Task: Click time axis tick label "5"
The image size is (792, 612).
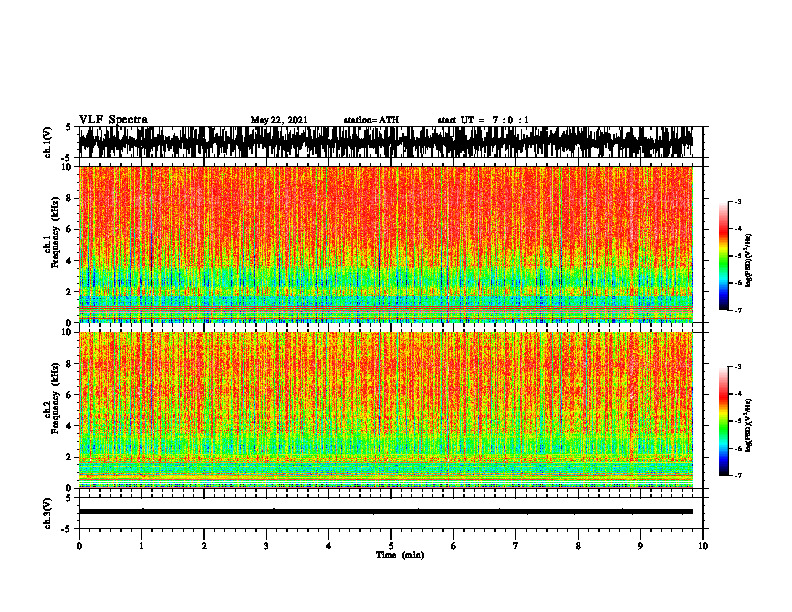Action: click(x=391, y=546)
